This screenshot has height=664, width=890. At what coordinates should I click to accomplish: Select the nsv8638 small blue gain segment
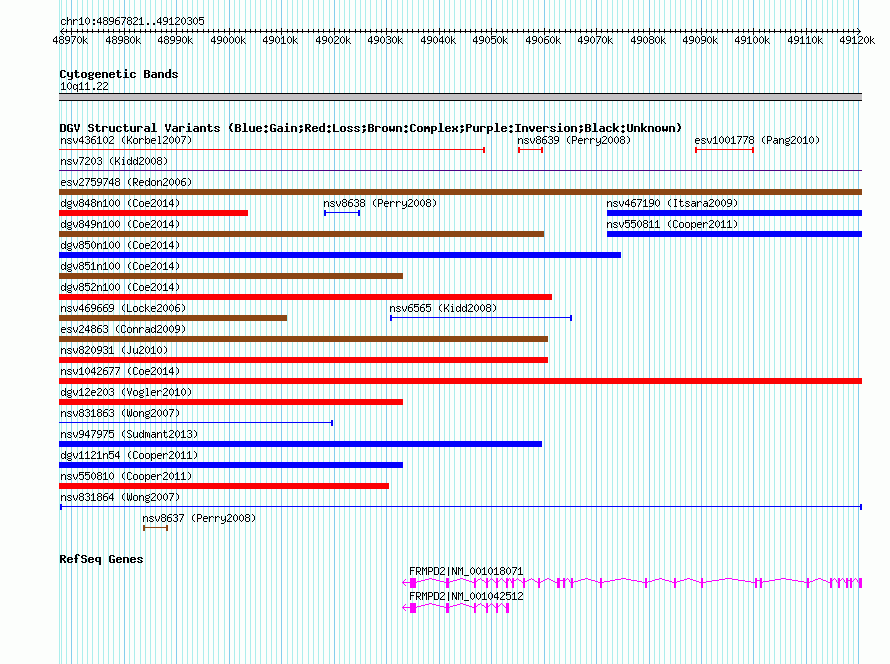pyautogui.click(x=342, y=213)
